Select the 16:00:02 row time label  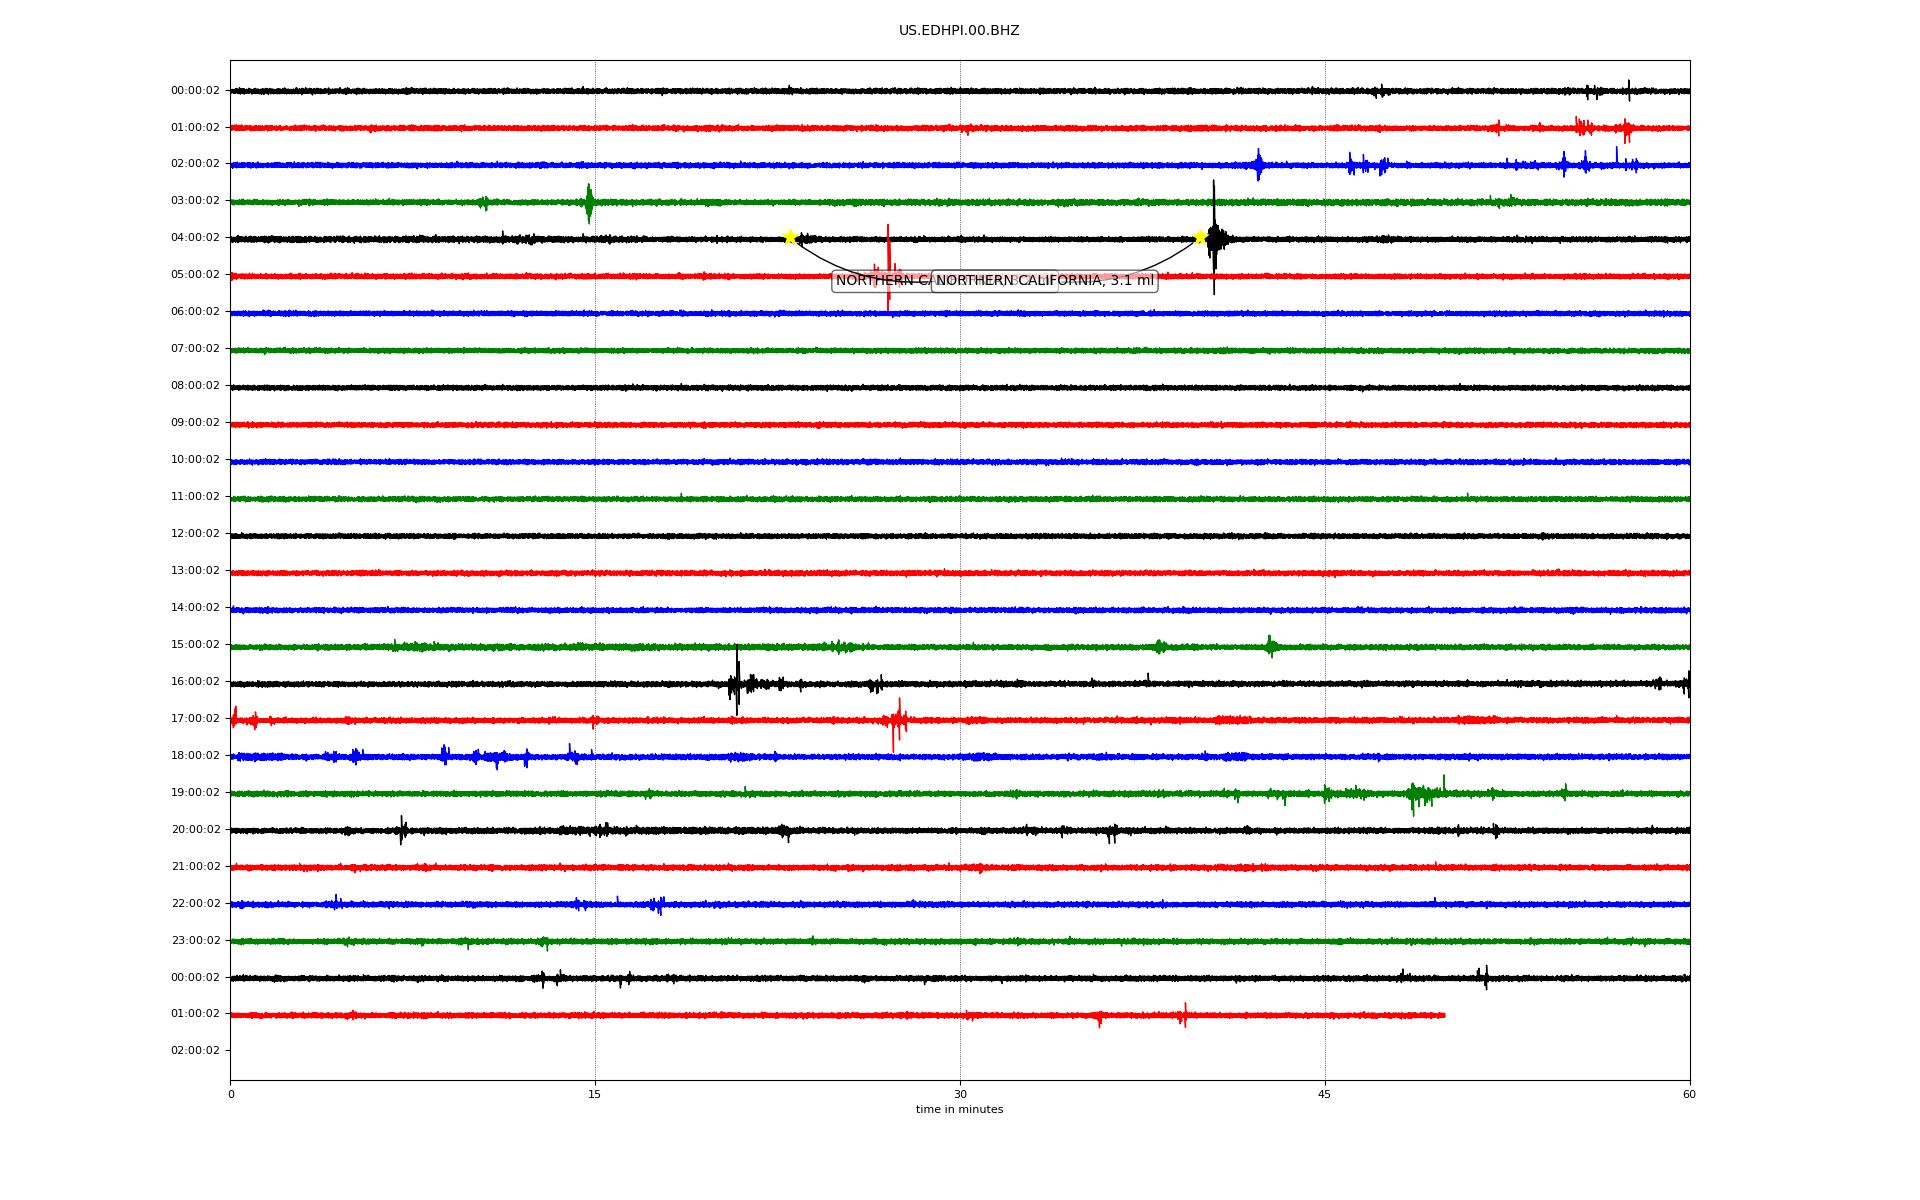click(x=195, y=682)
